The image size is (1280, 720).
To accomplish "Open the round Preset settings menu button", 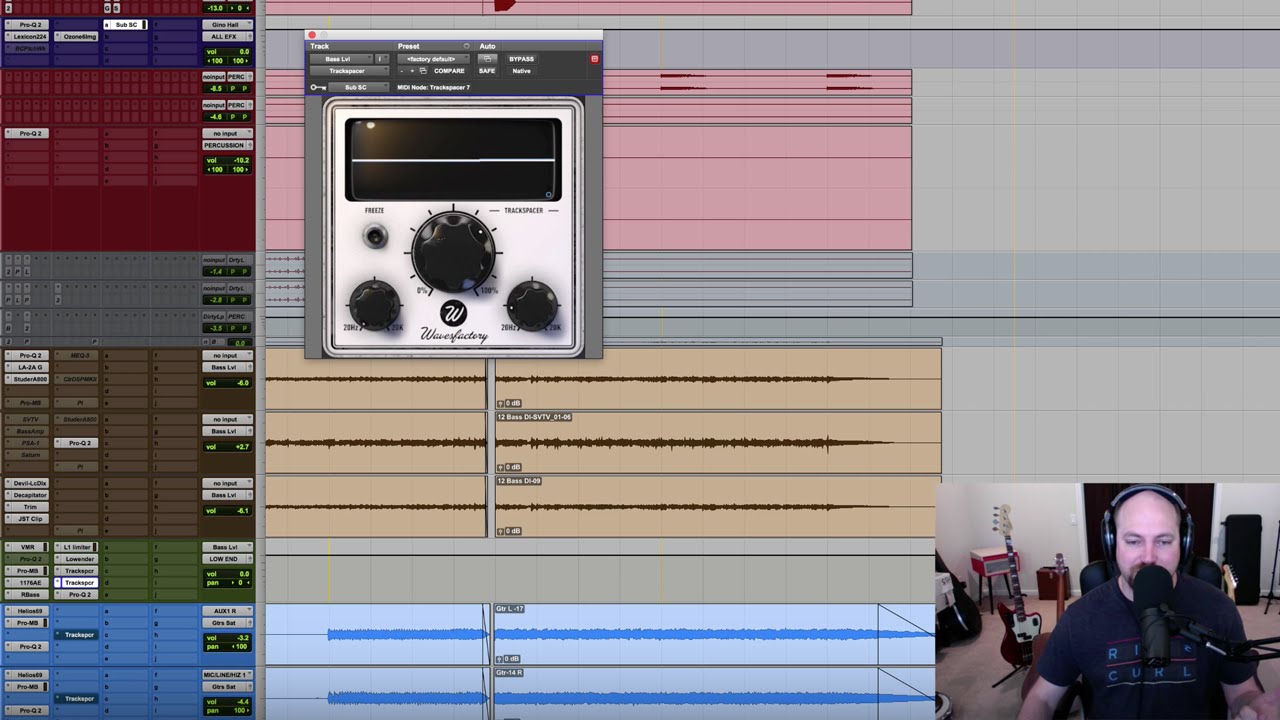I will tap(466, 46).
